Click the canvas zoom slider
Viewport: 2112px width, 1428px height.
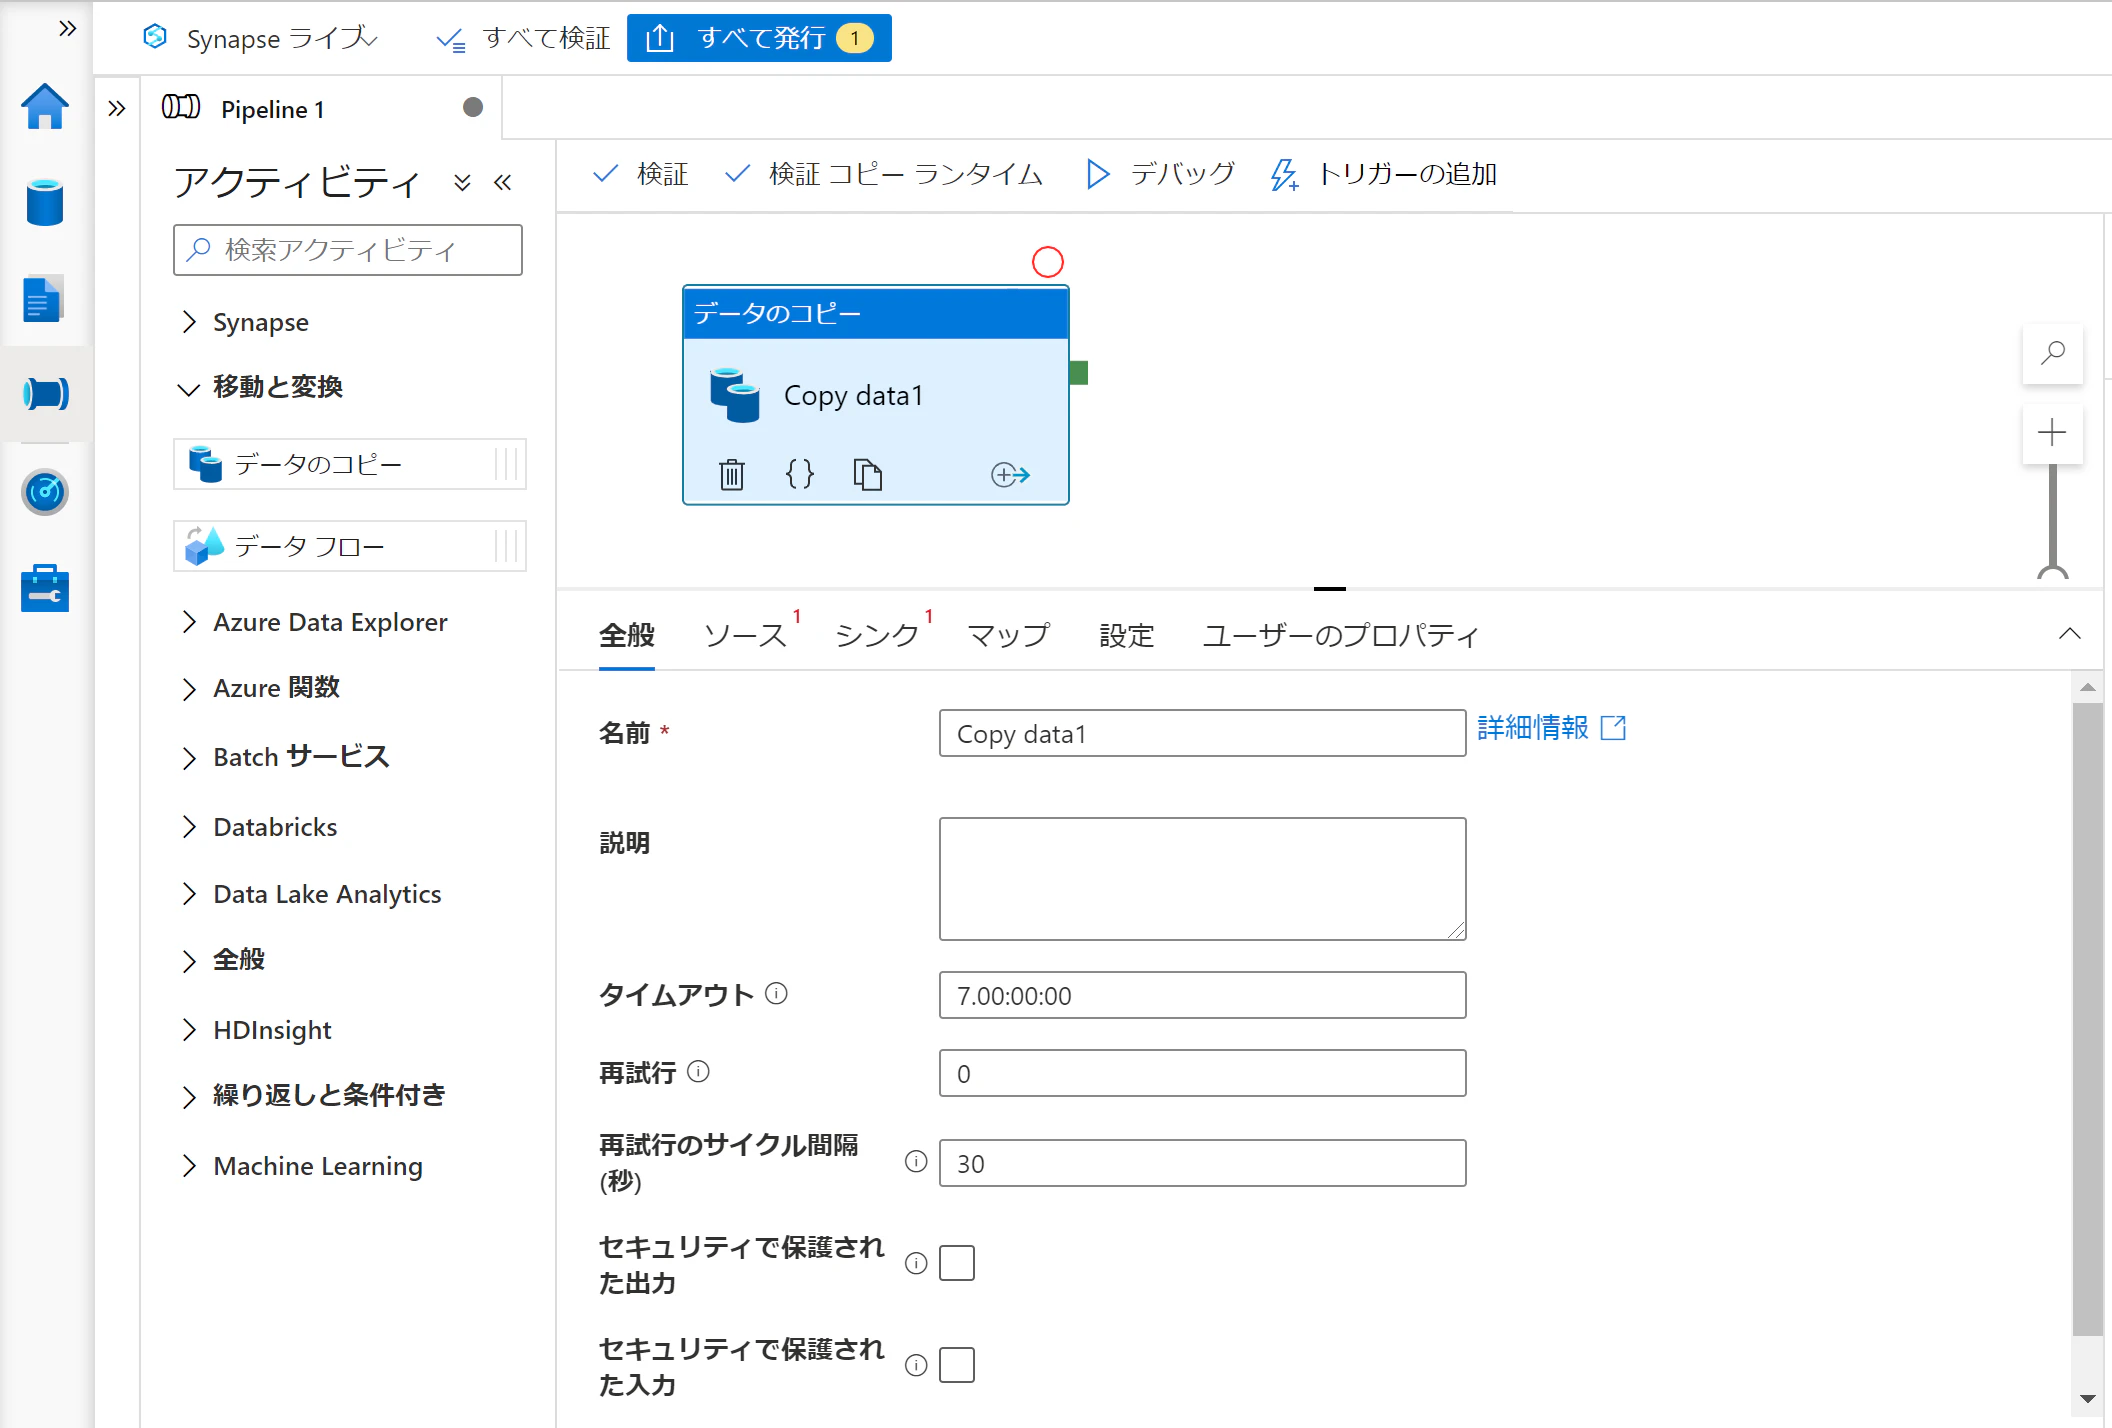coord(2052,522)
